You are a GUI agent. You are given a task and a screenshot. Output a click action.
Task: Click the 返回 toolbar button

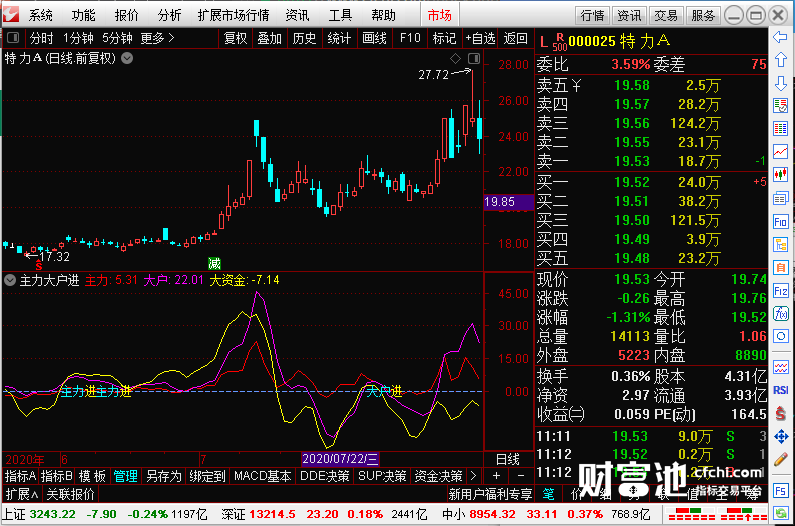tap(516, 38)
